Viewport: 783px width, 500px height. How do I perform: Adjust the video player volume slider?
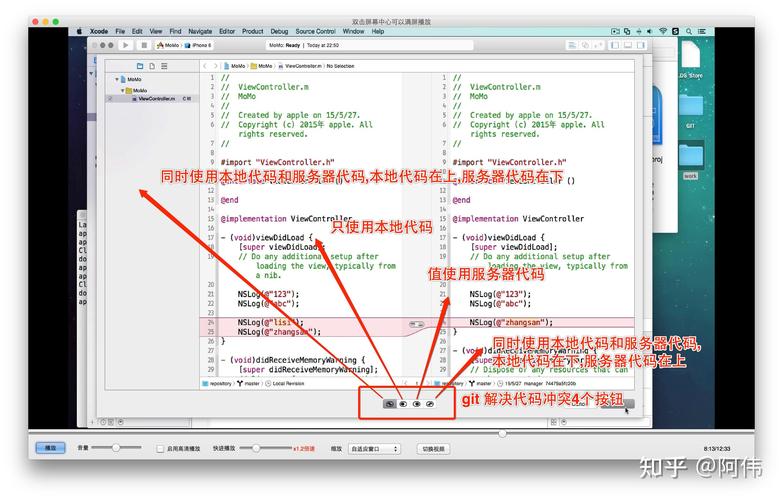coord(116,448)
